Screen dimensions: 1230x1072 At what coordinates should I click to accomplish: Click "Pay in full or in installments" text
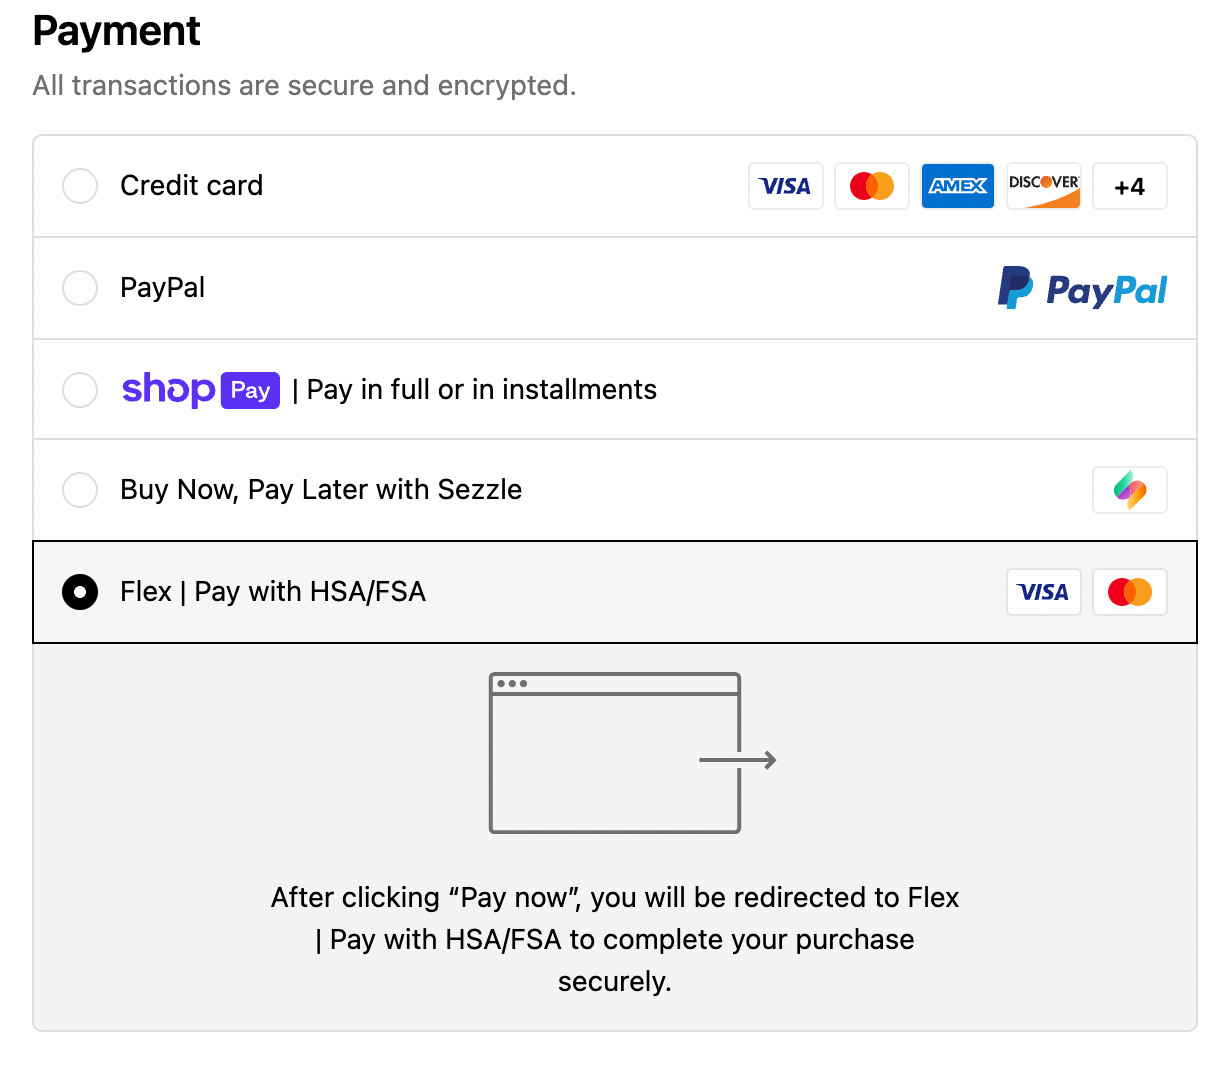481,390
